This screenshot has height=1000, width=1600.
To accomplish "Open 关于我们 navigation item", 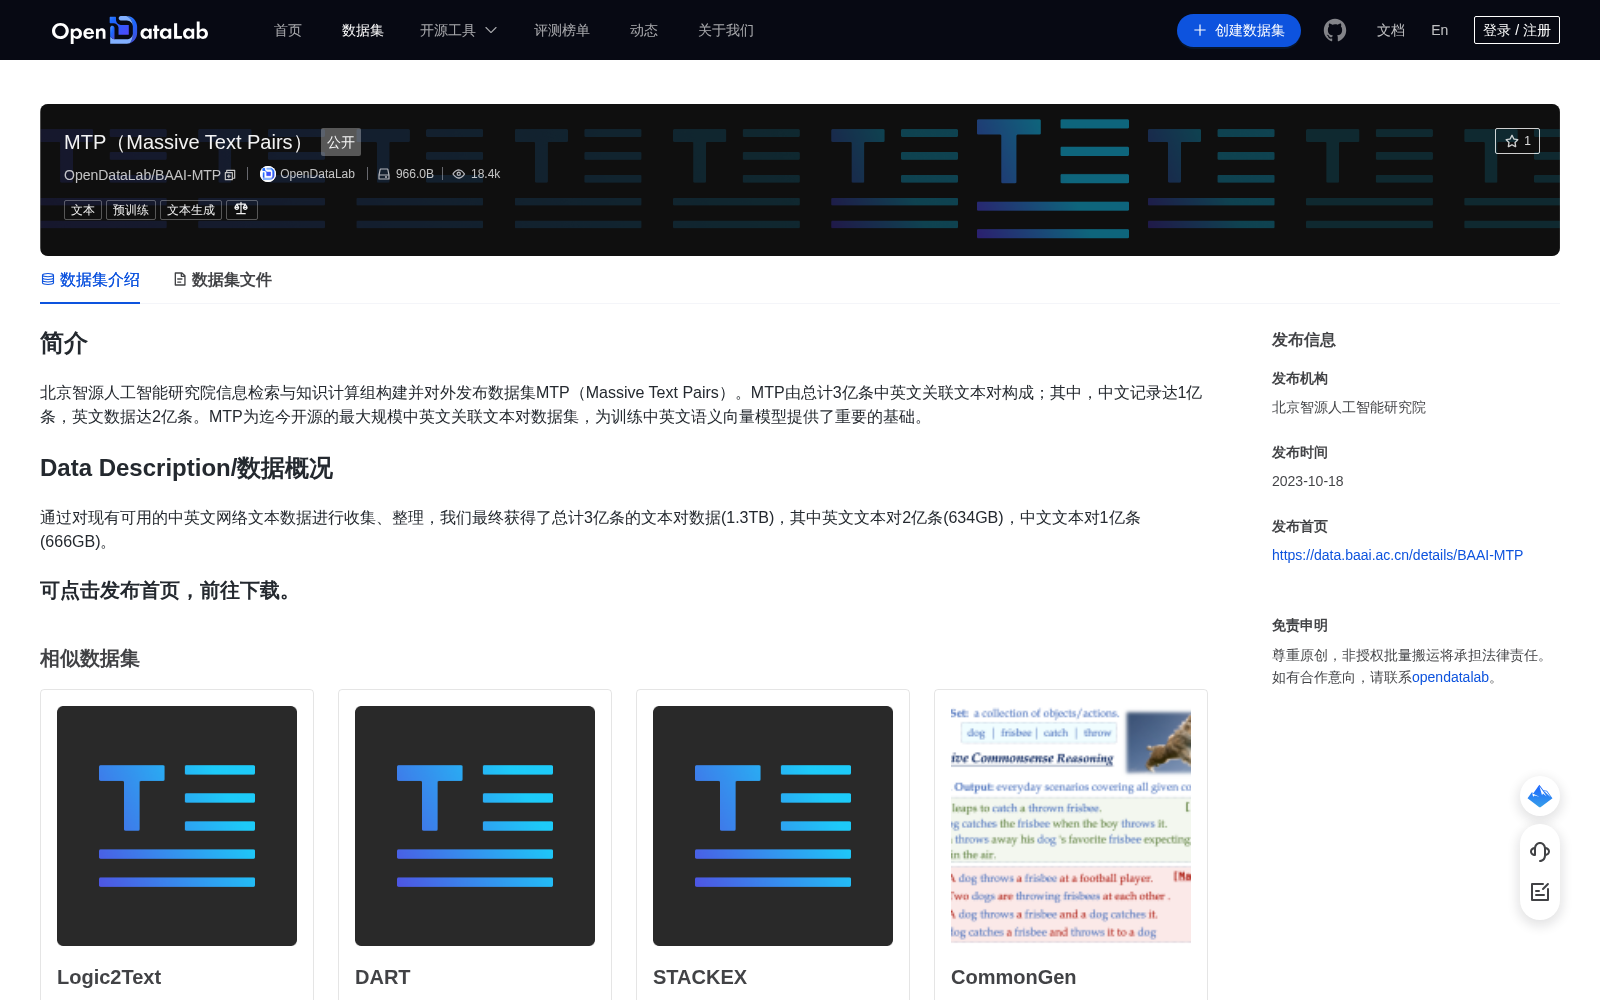I will coord(726,30).
